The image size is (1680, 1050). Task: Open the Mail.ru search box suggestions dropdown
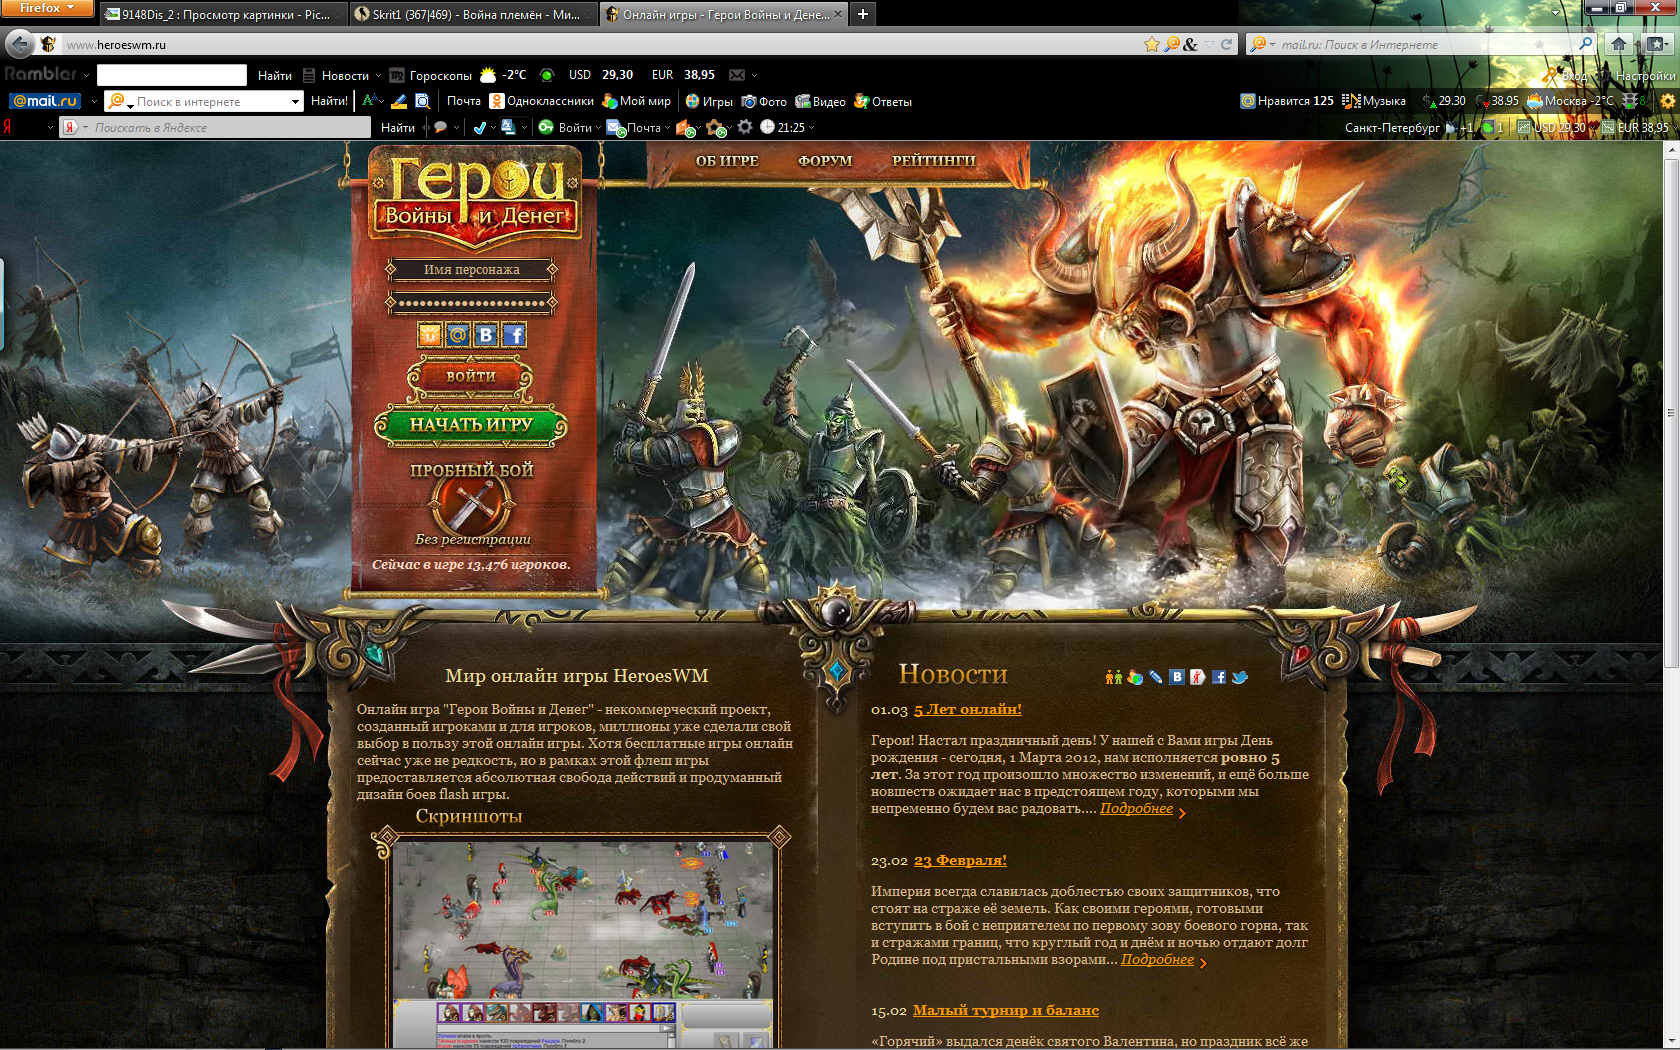click(295, 101)
